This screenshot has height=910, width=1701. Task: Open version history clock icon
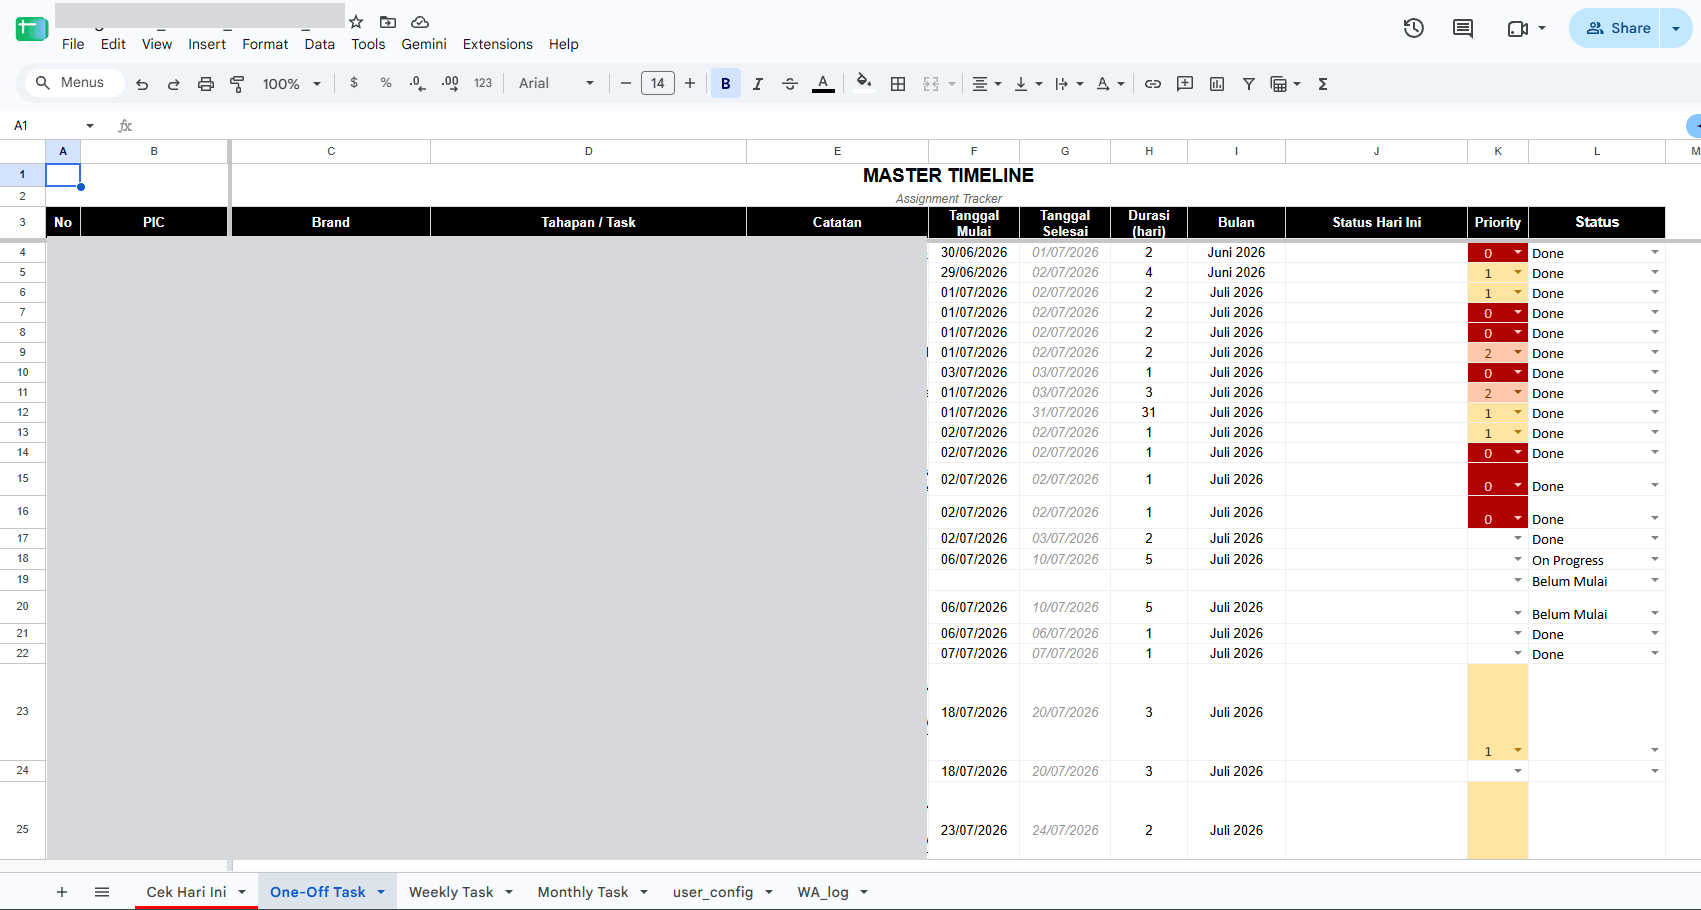(x=1413, y=28)
